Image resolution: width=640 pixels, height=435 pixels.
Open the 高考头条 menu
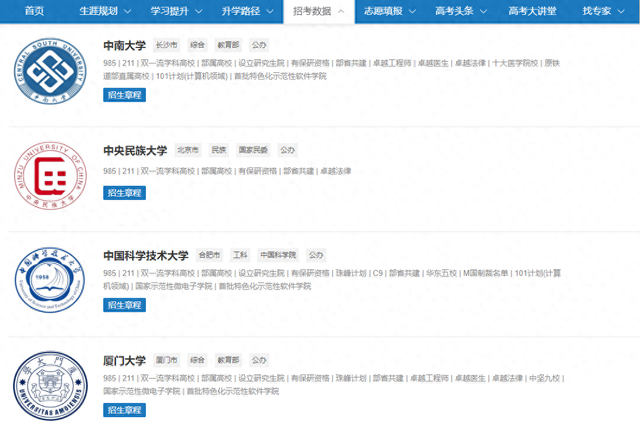pos(454,11)
